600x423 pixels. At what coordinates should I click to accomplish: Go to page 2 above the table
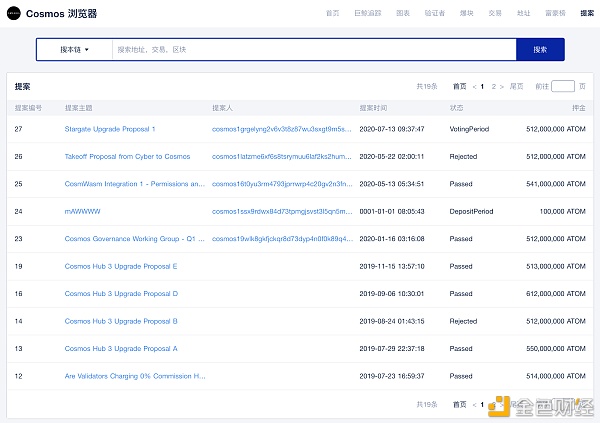pyautogui.click(x=494, y=87)
